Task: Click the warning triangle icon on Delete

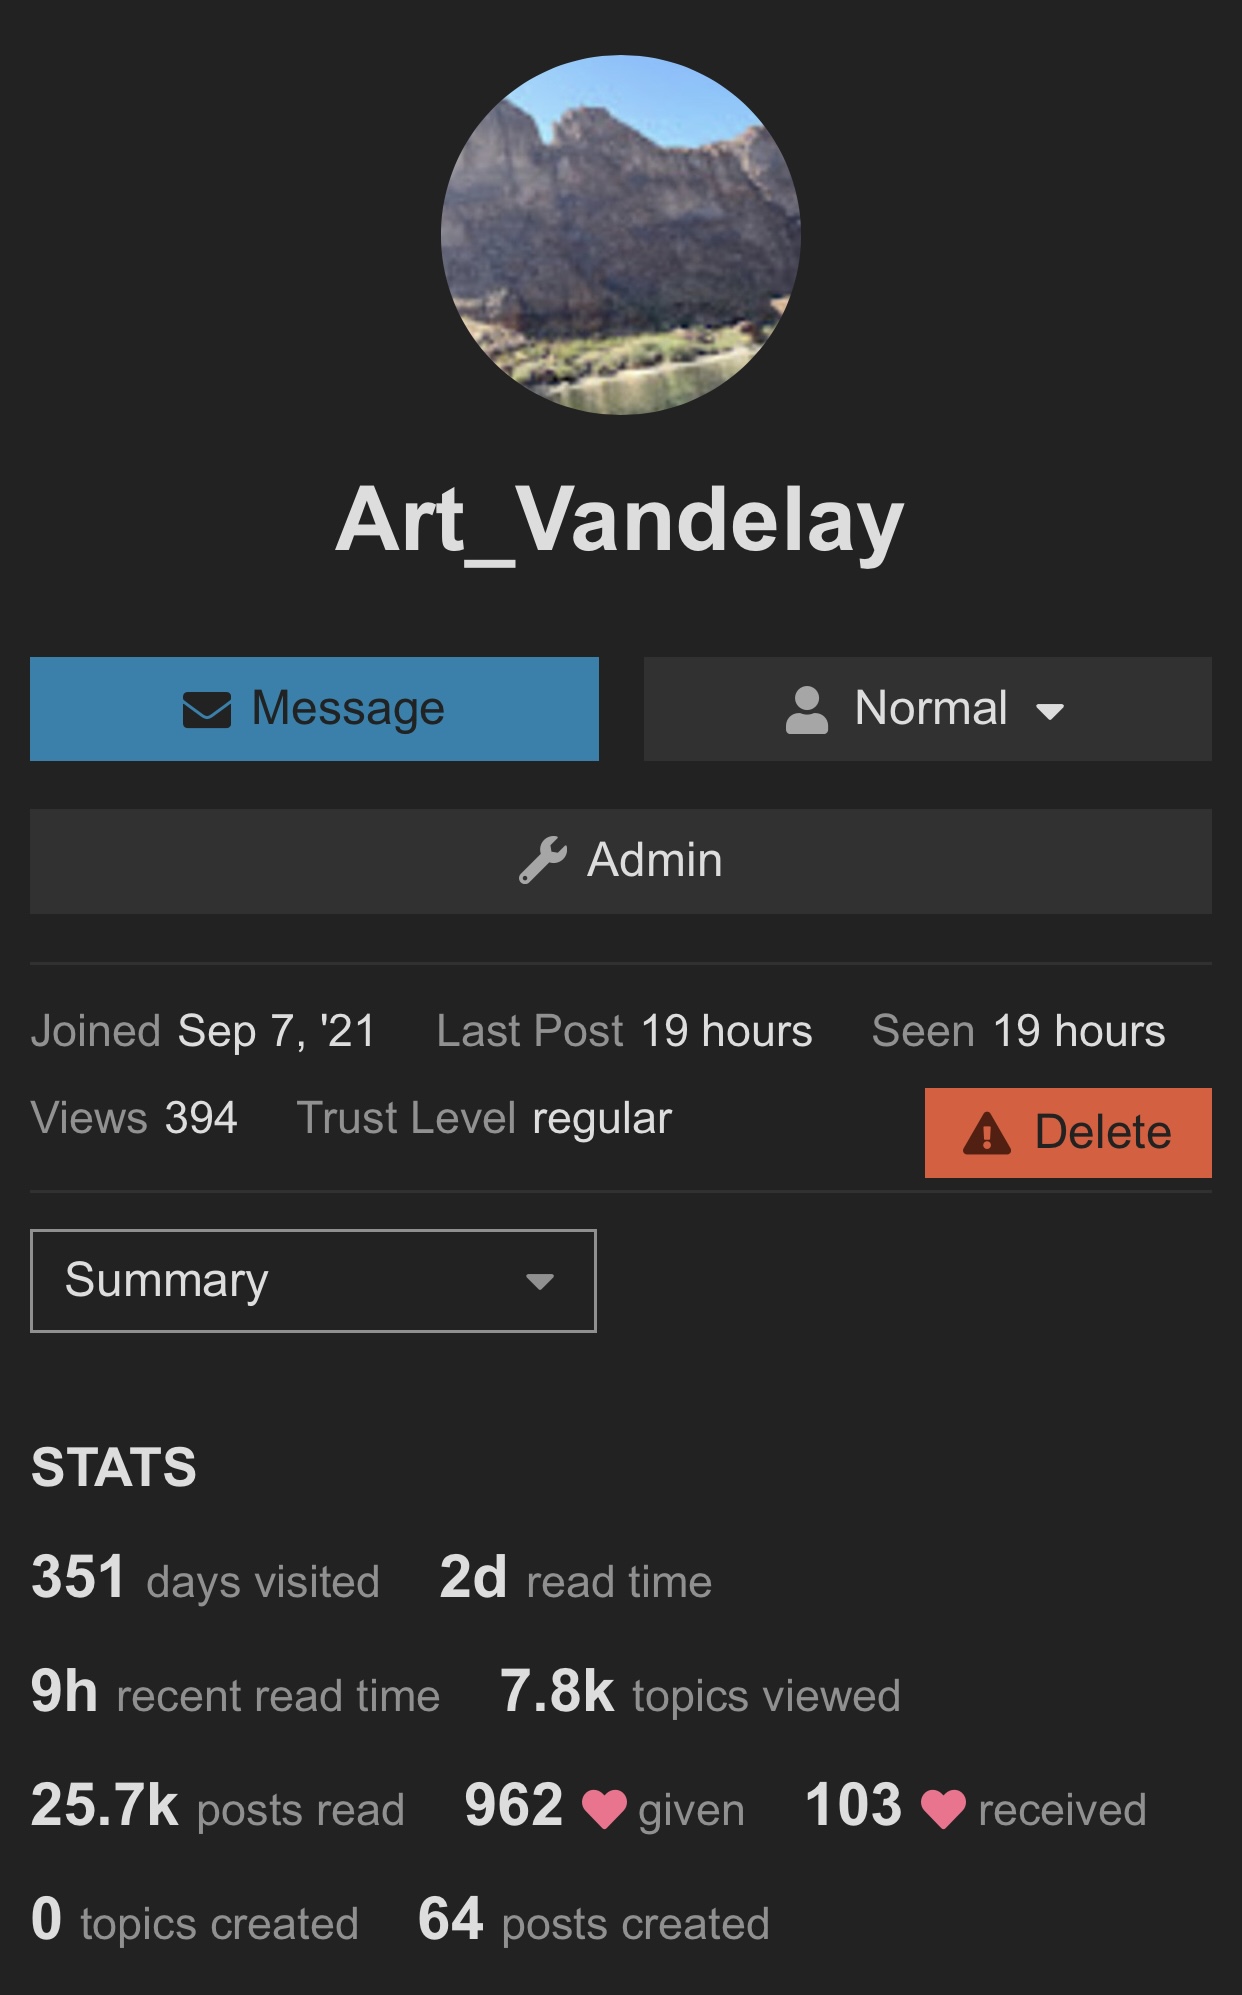Action: [987, 1133]
